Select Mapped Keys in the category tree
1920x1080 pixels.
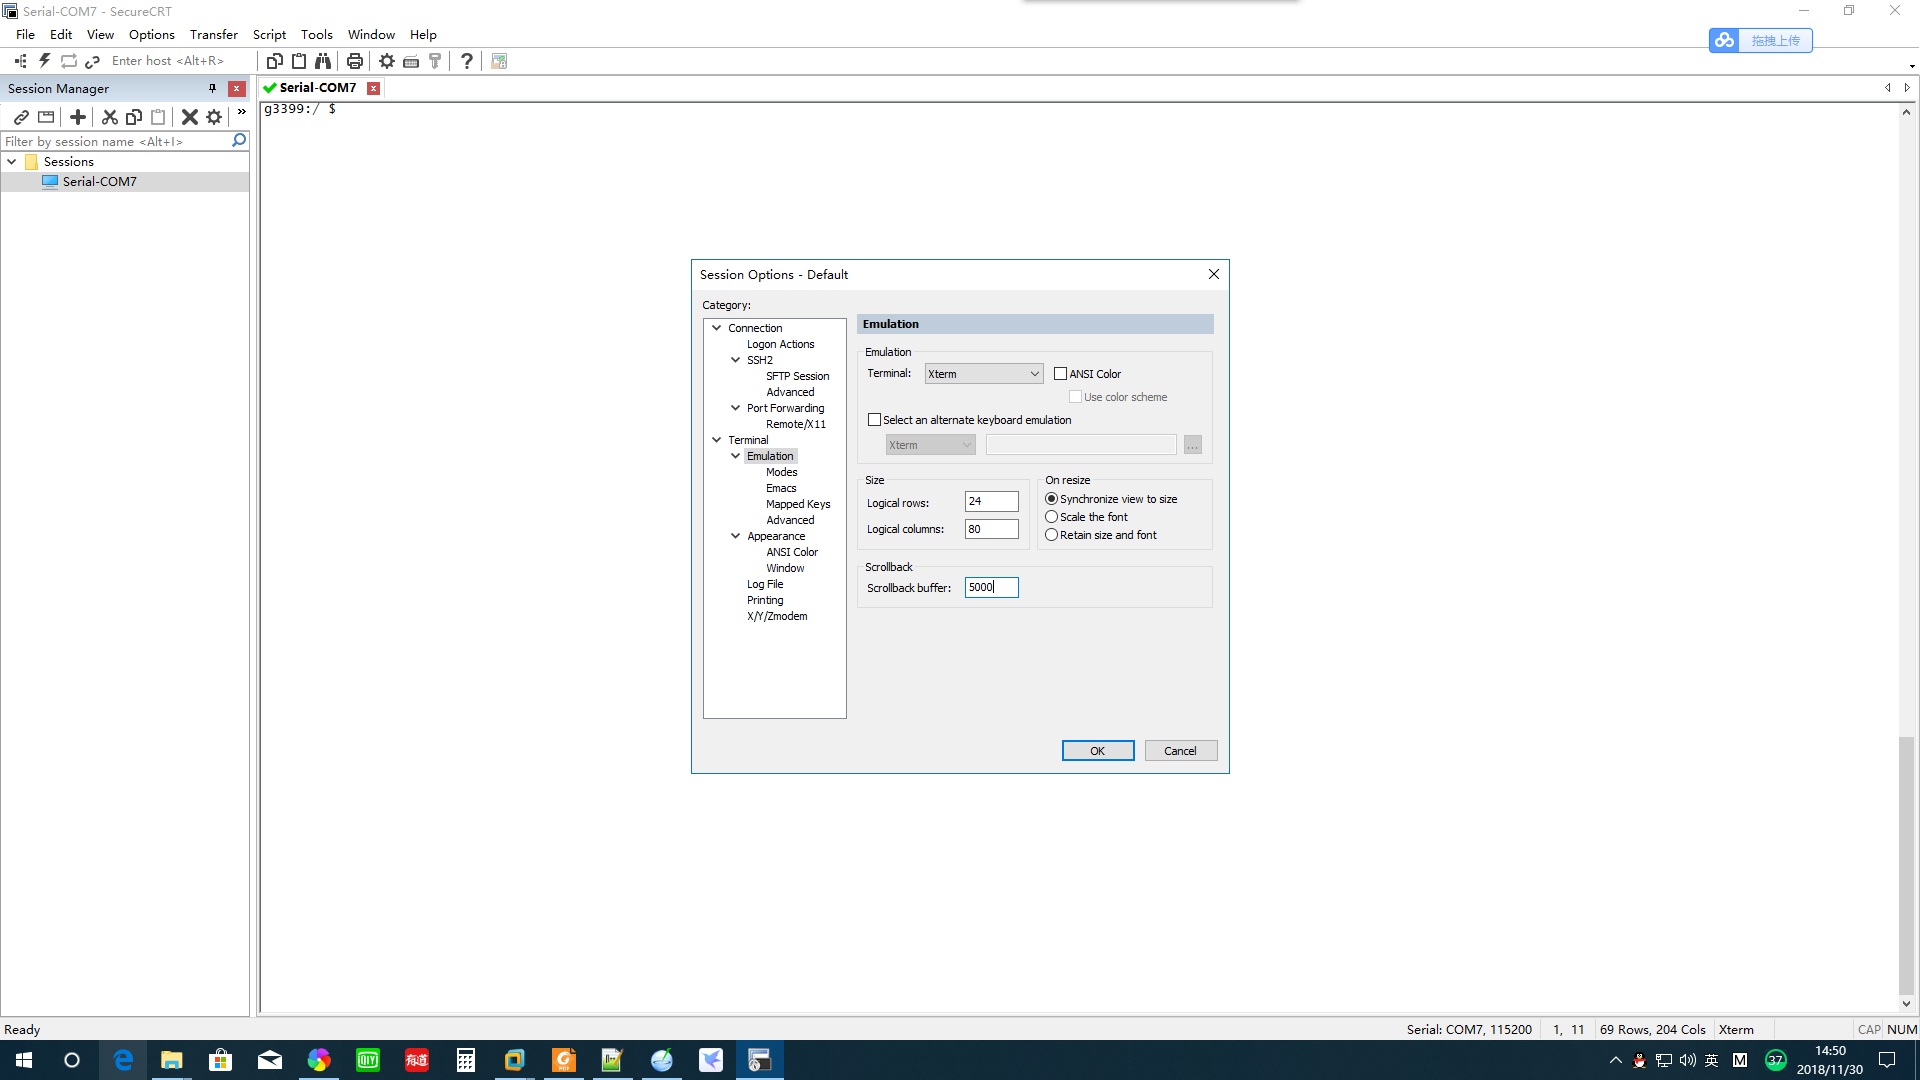pos(797,504)
